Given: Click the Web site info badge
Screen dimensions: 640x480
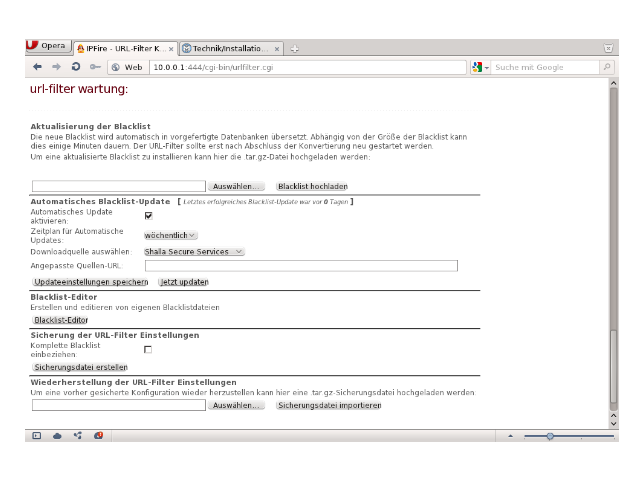Looking at the screenshot, I should 127,67.
